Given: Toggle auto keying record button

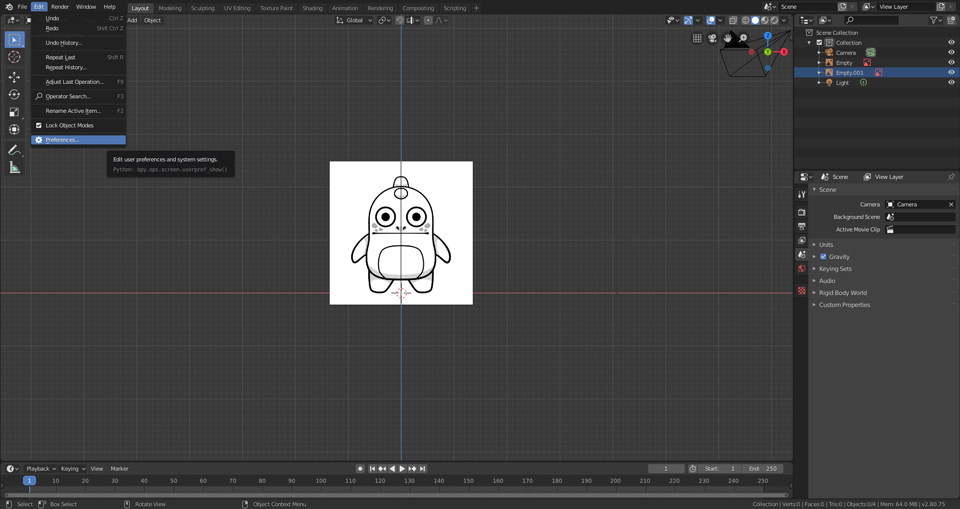Looking at the screenshot, I should pos(360,469).
